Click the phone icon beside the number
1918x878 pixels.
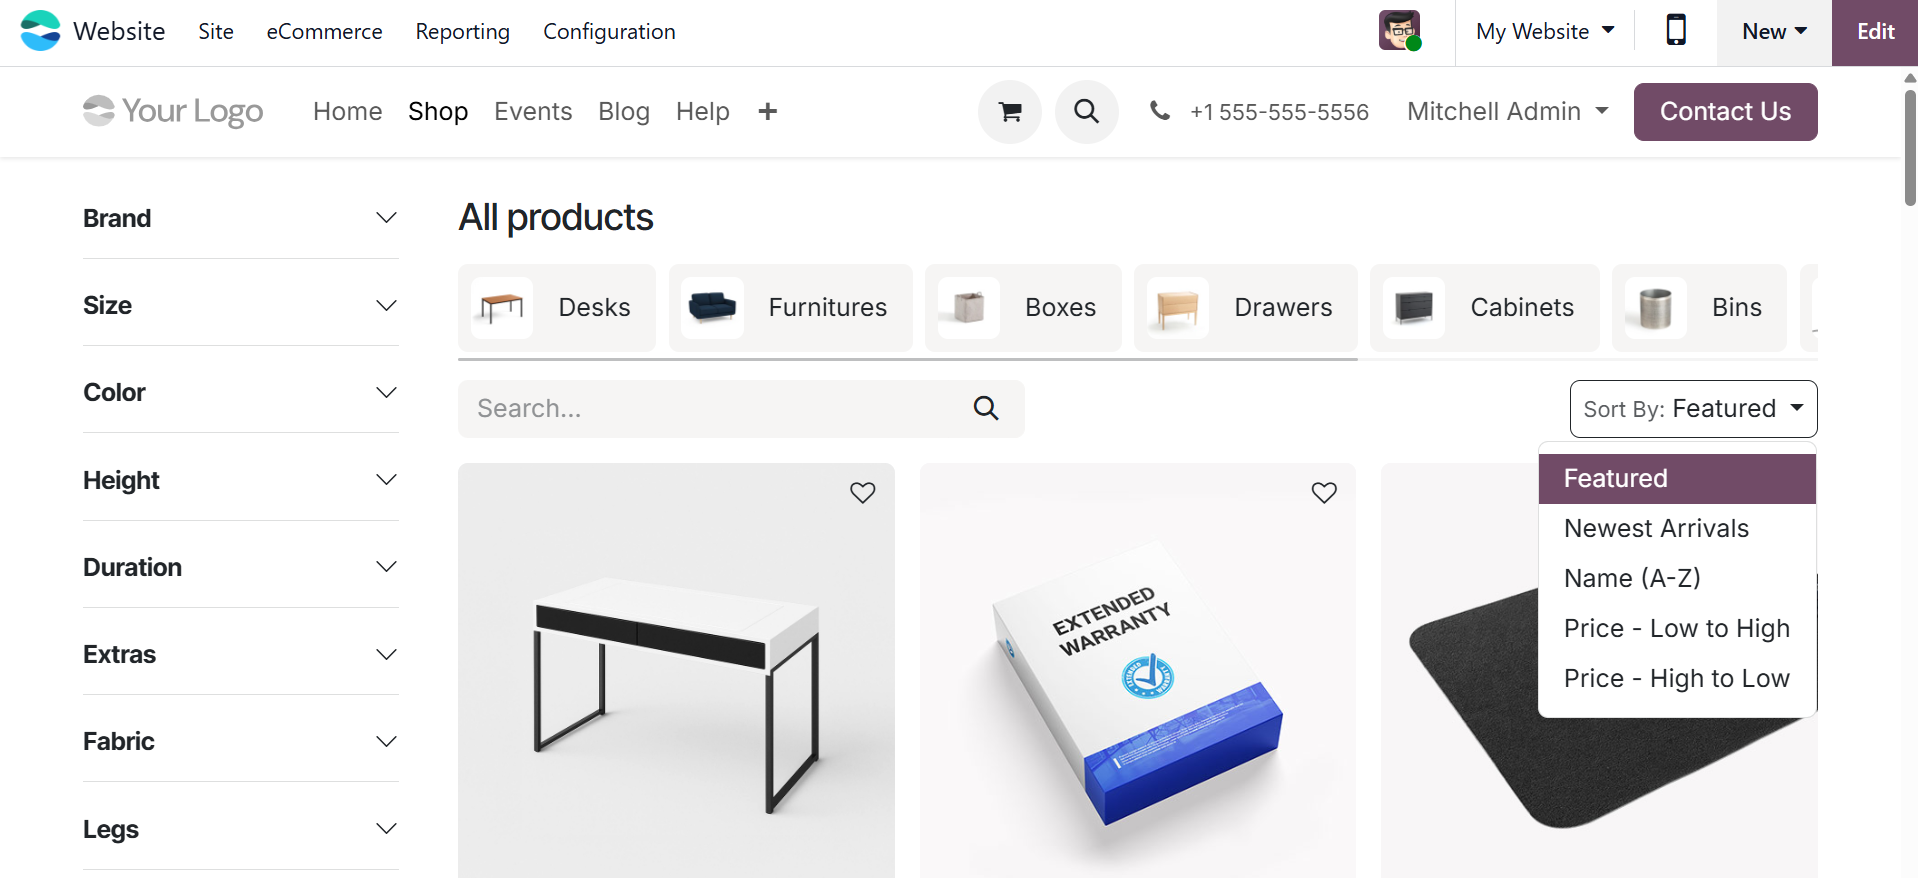point(1160,112)
